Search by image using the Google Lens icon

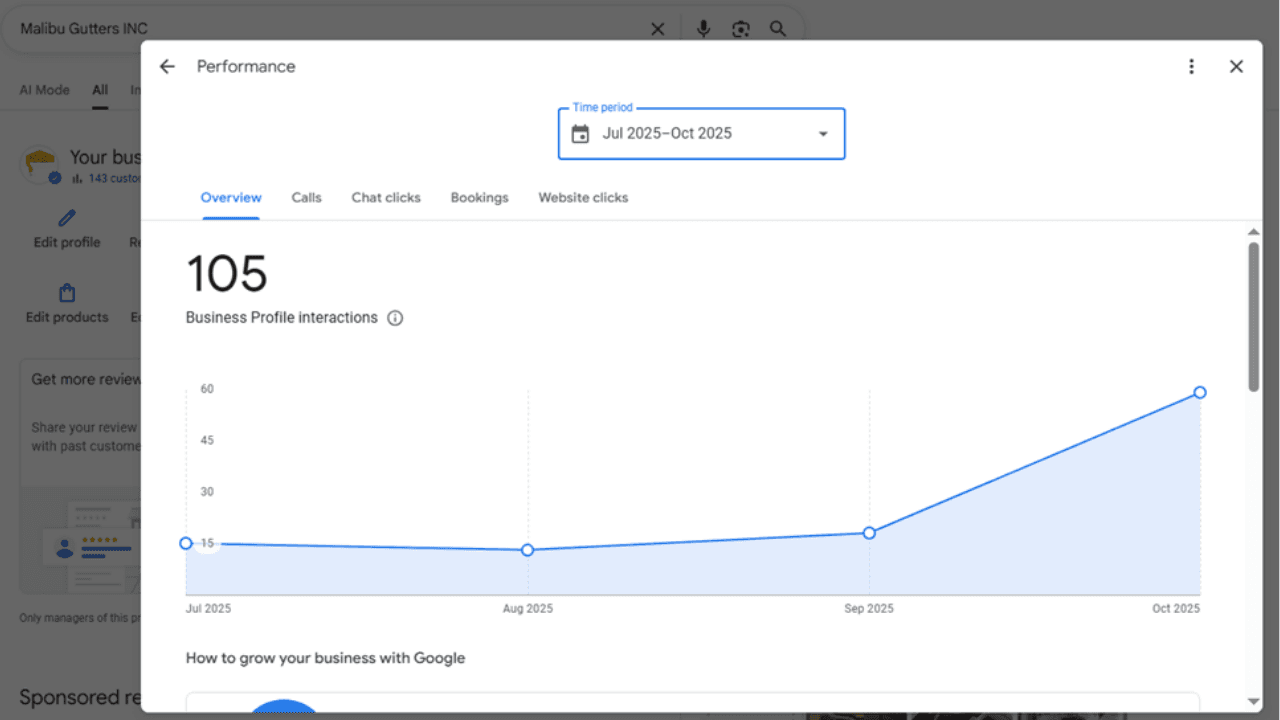pos(740,28)
